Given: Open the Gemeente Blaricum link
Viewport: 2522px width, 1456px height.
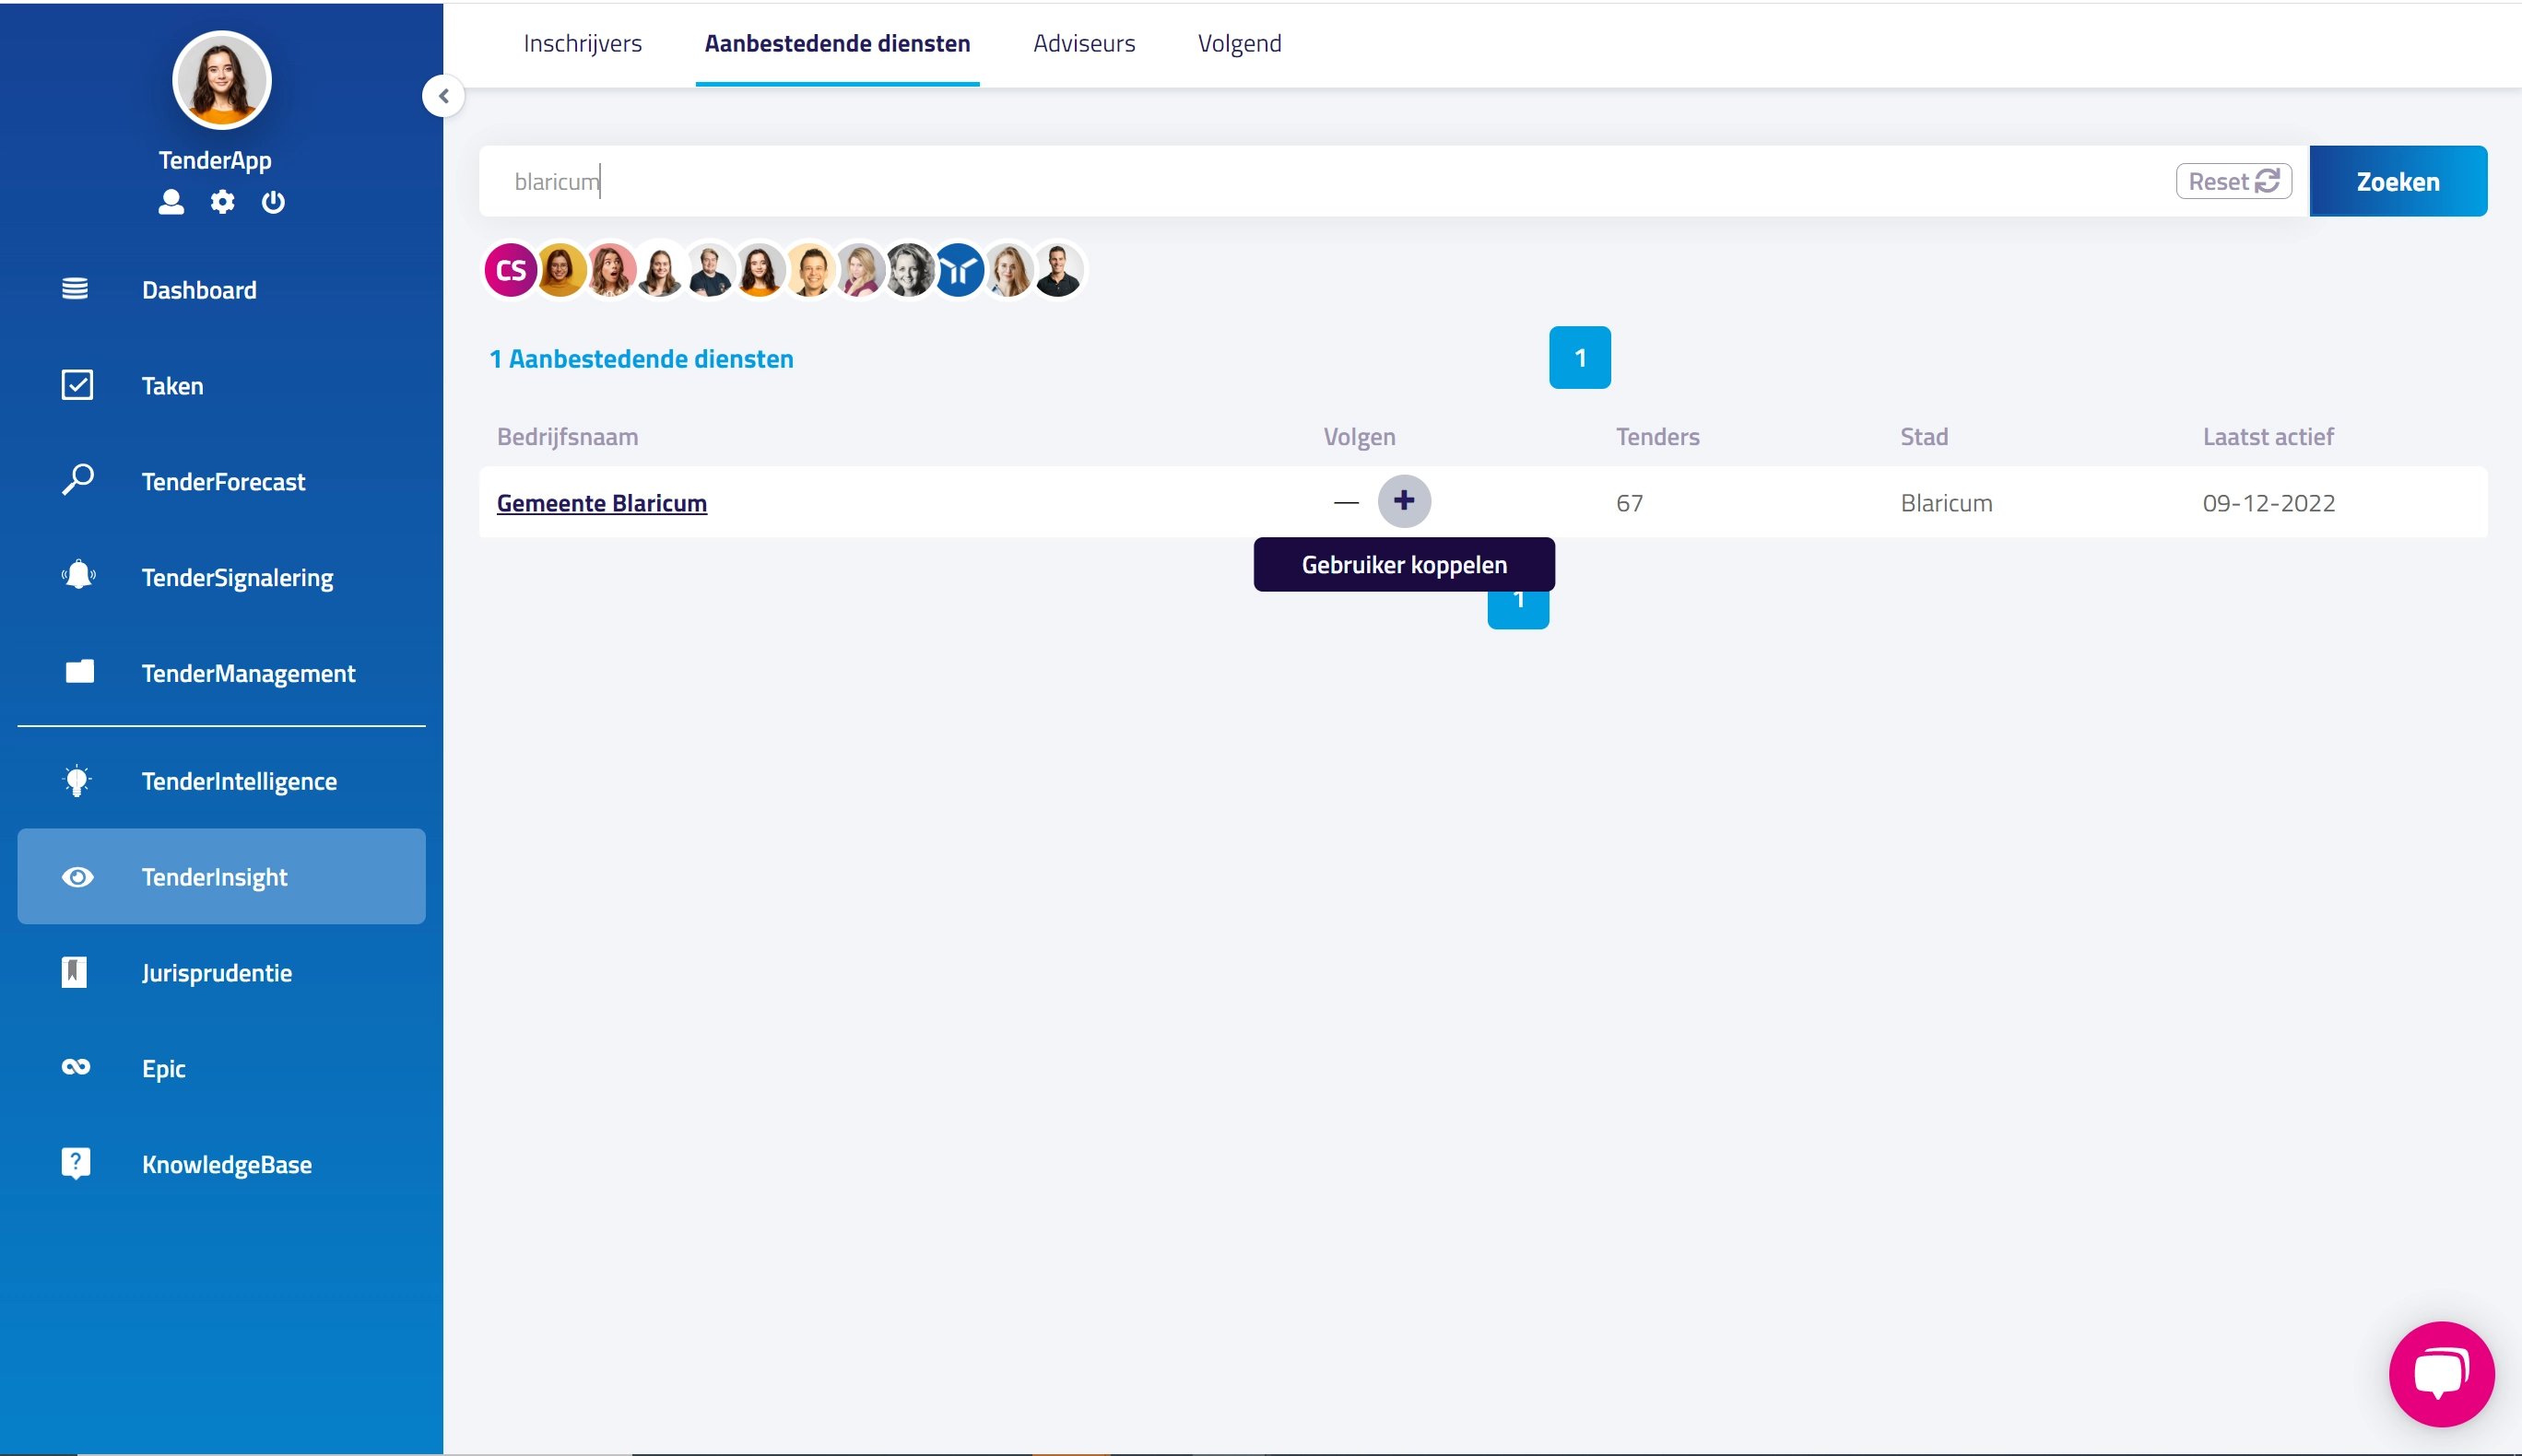Looking at the screenshot, I should pos(602,503).
